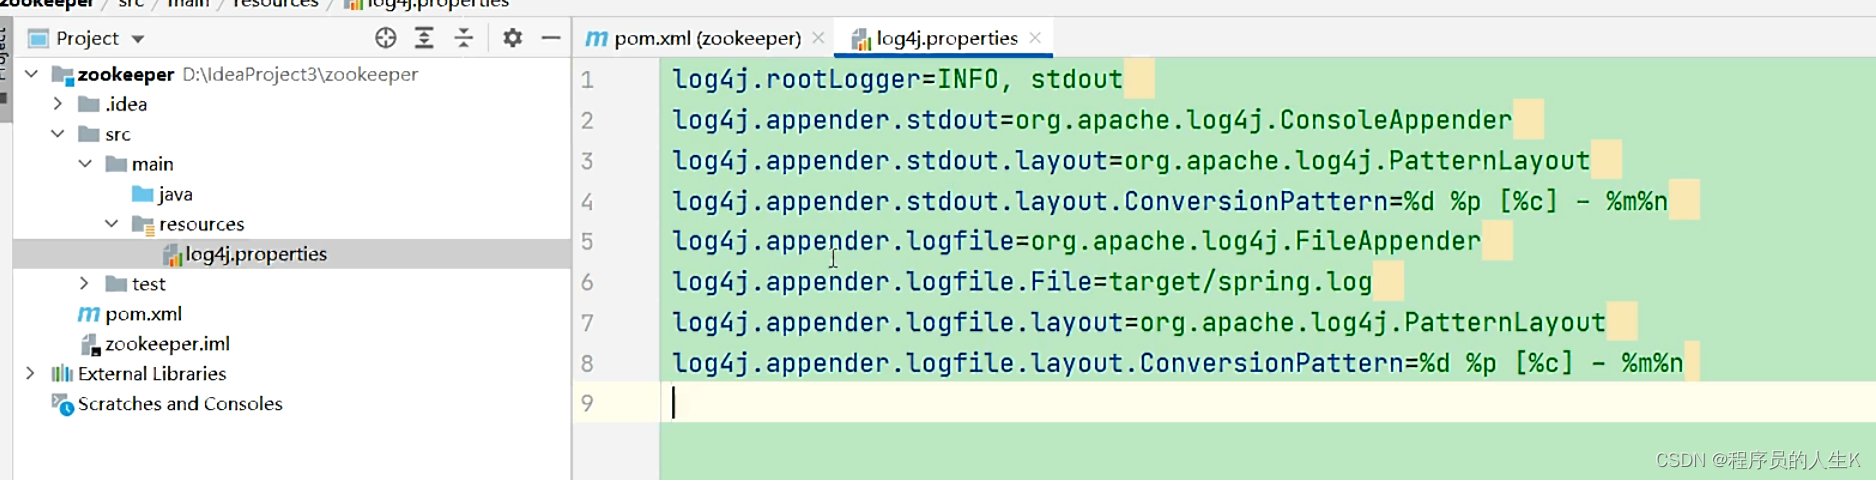Click line number 5 in the gutter
This screenshot has height=480, width=1876.
coord(587,242)
